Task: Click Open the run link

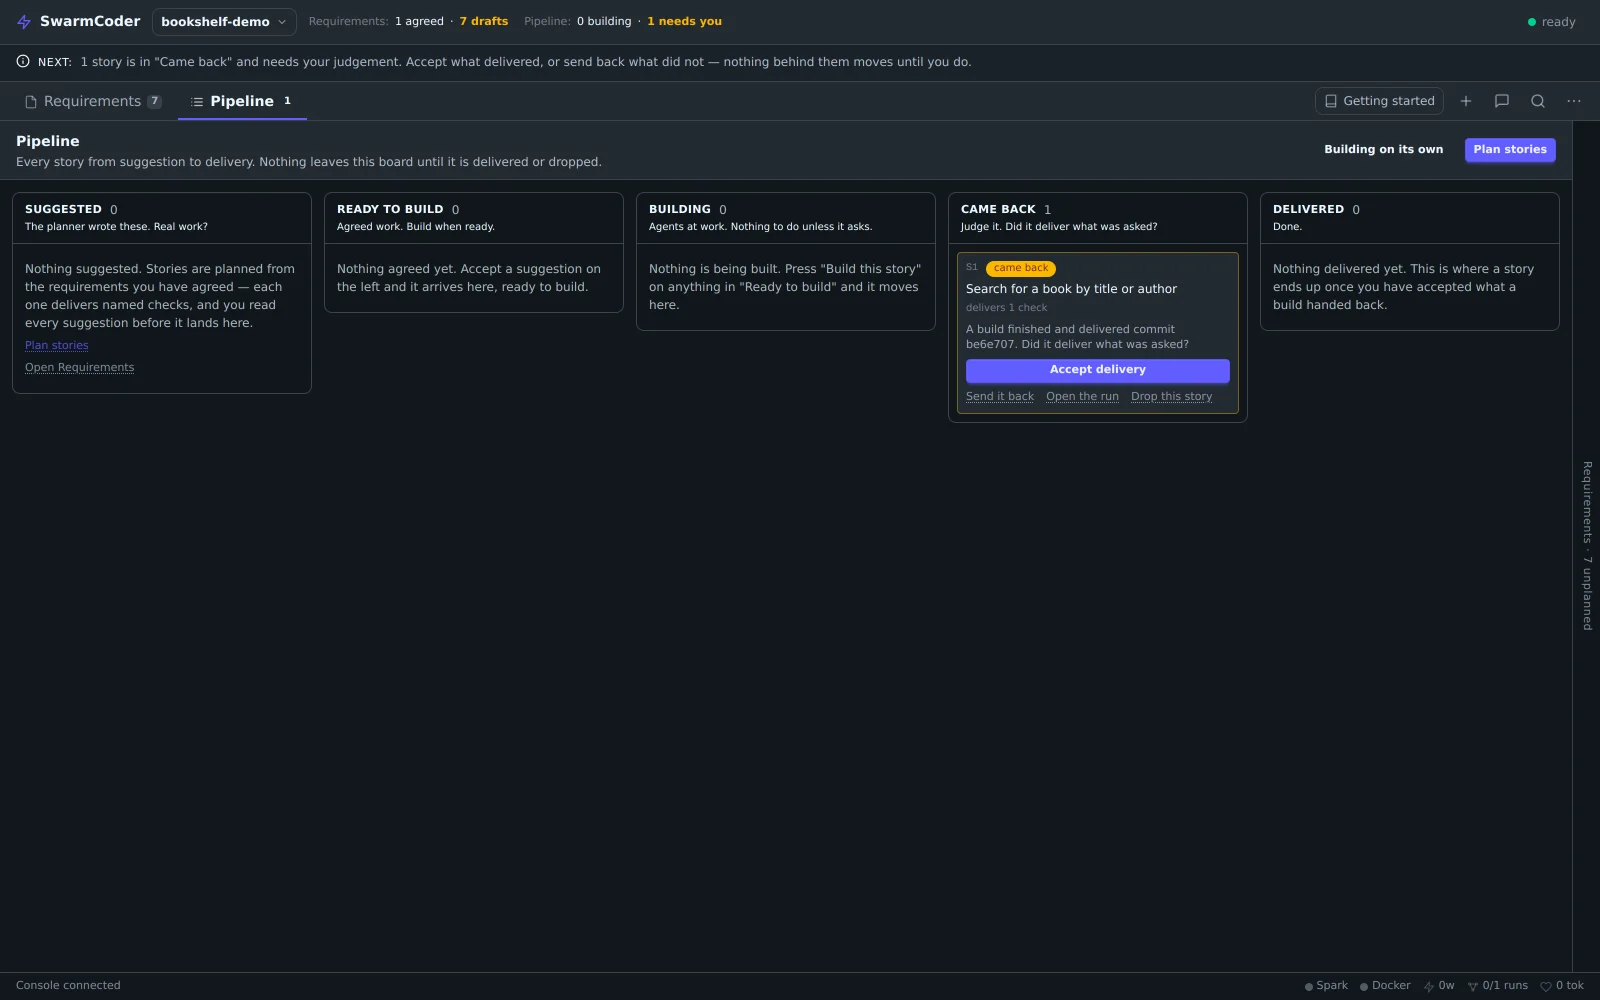Action: 1083,397
